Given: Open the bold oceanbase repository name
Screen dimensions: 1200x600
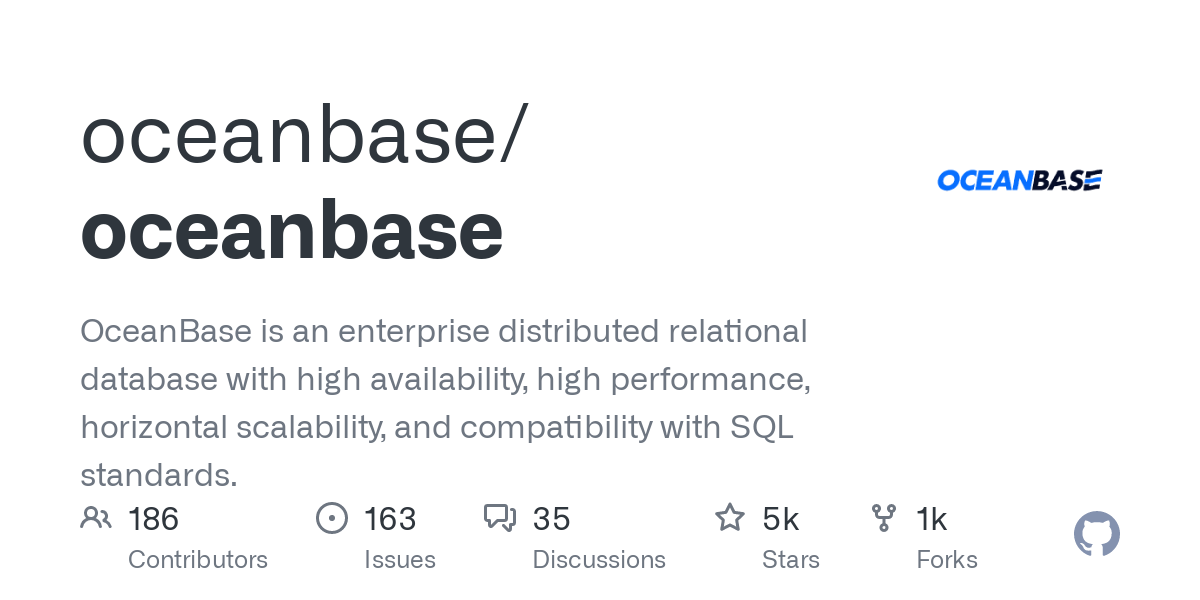Looking at the screenshot, I should pyautogui.click(x=292, y=231).
